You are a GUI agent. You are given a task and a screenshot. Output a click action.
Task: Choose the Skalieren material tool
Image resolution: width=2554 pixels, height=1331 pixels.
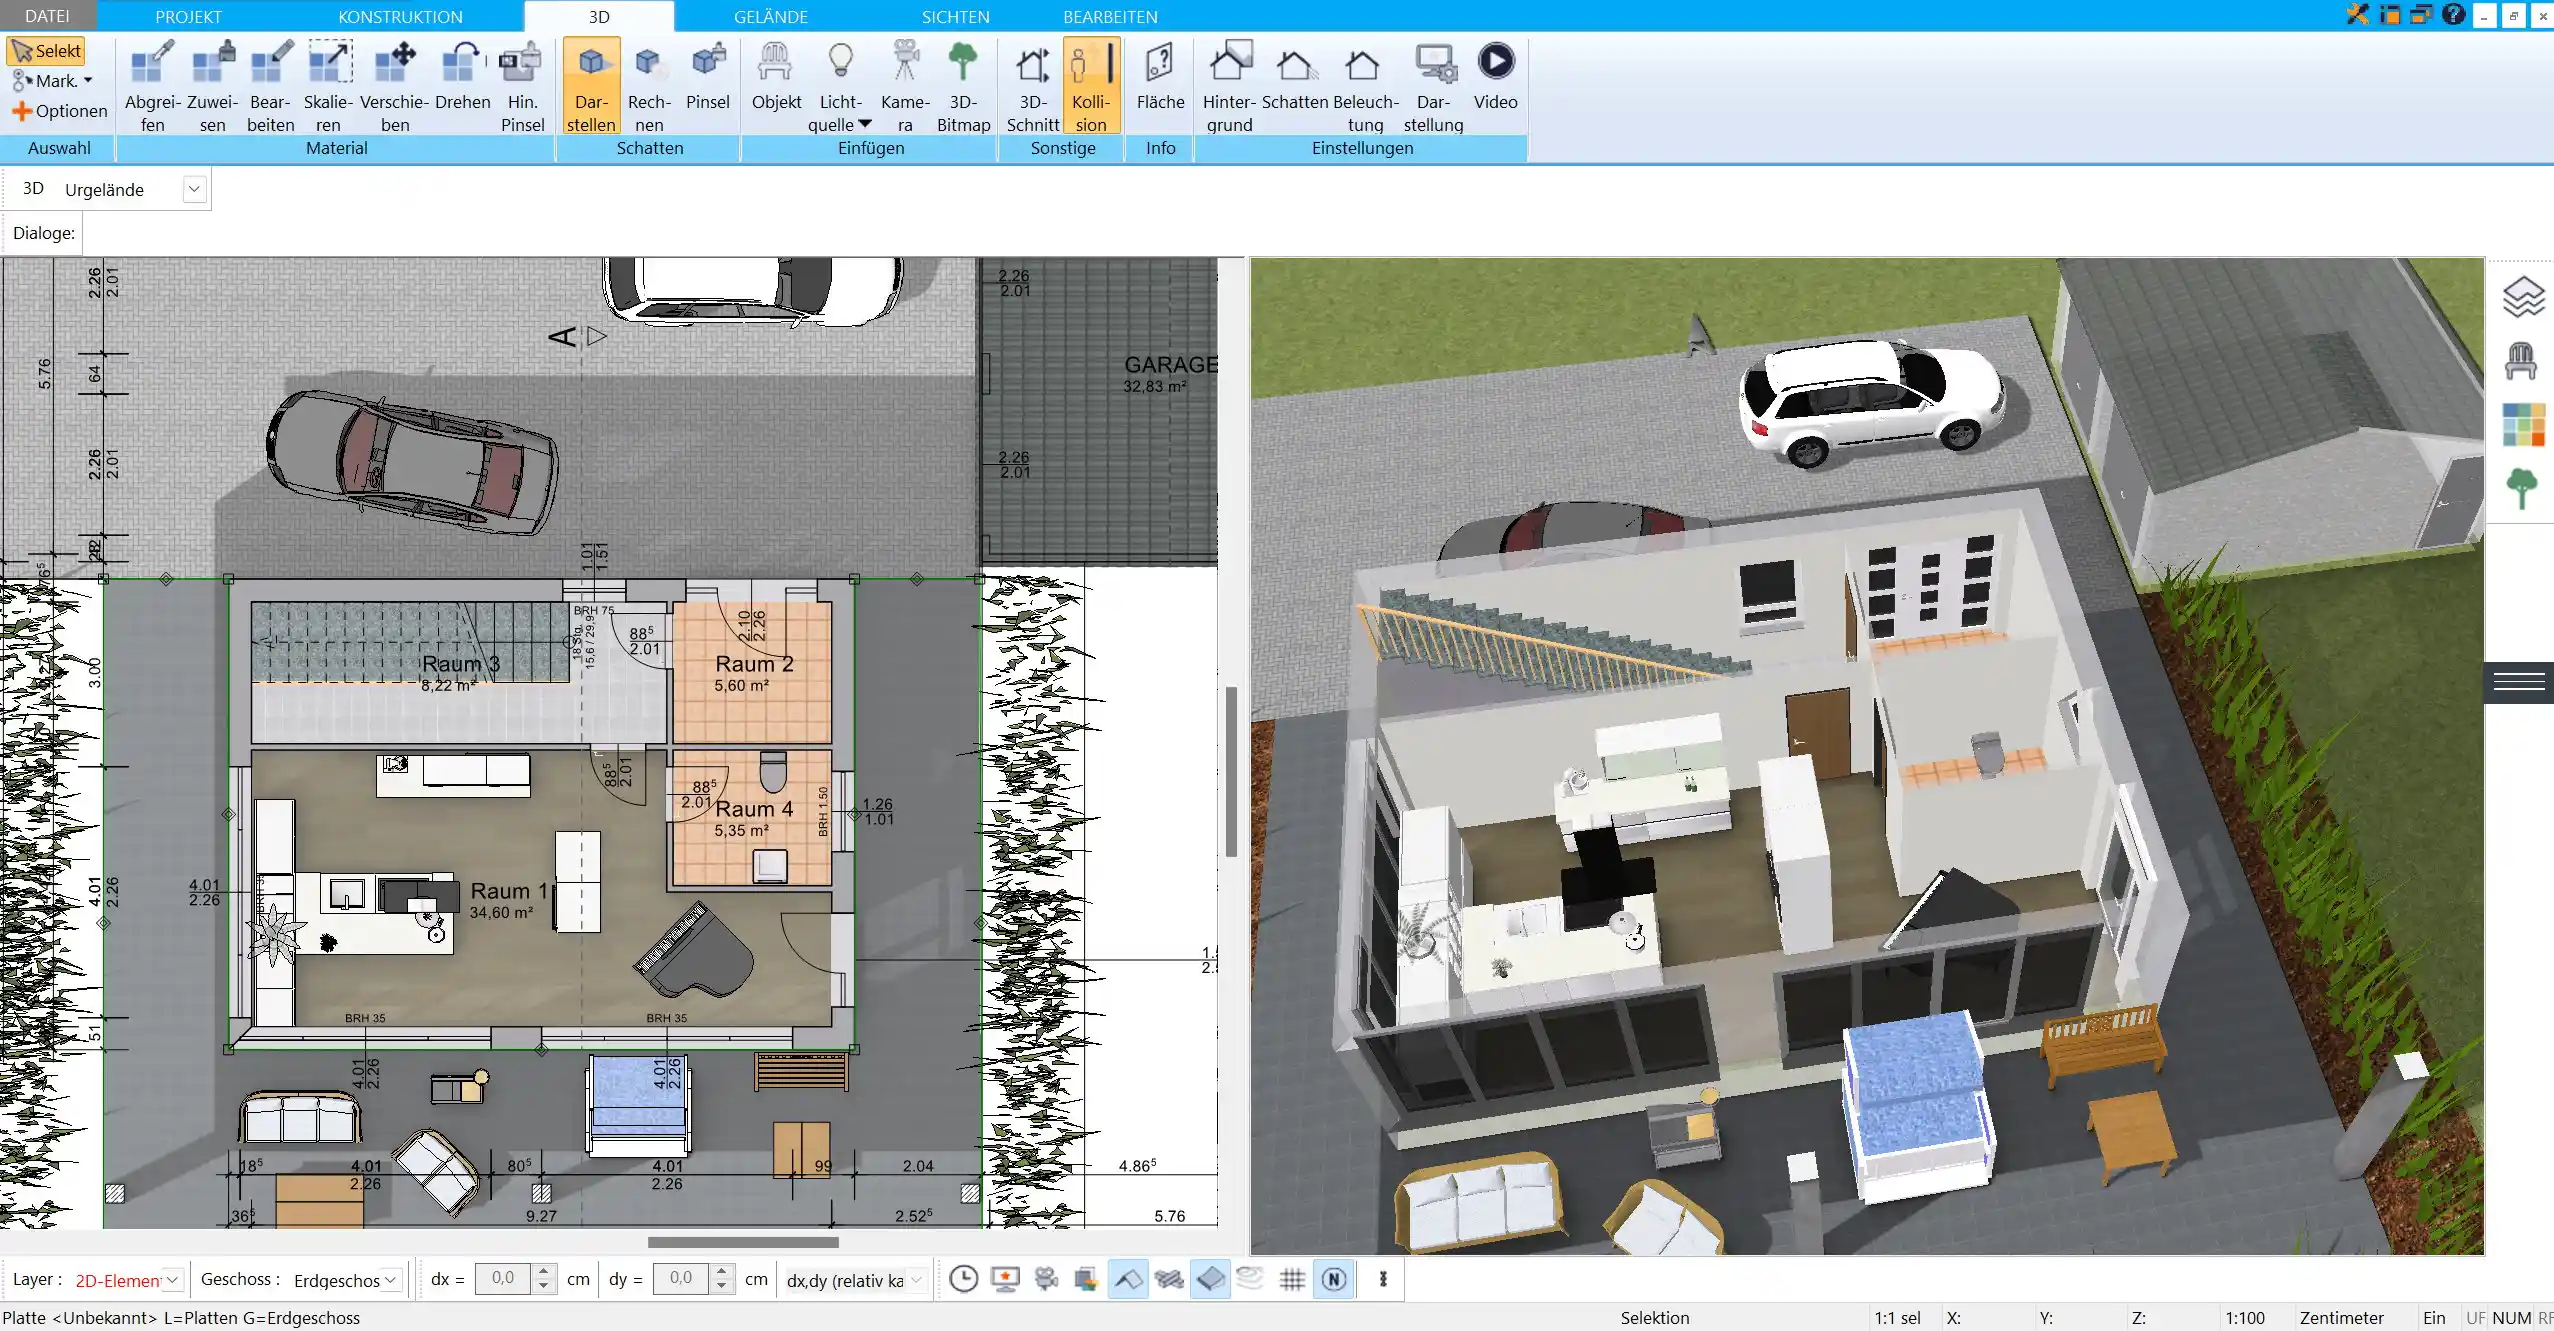[328, 86]
